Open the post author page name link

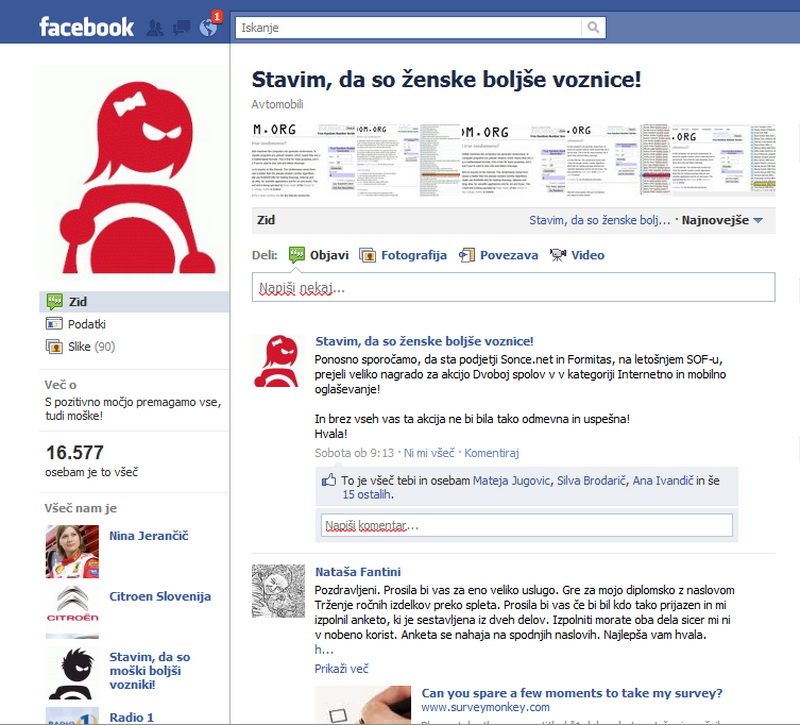click(x=424, y=341)
